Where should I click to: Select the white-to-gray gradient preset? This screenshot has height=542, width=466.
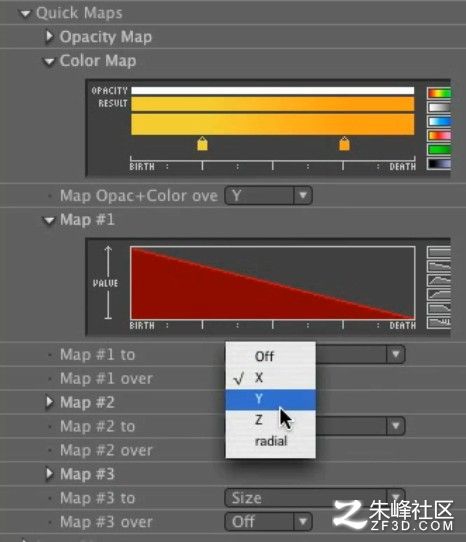[x=439, y=107]
